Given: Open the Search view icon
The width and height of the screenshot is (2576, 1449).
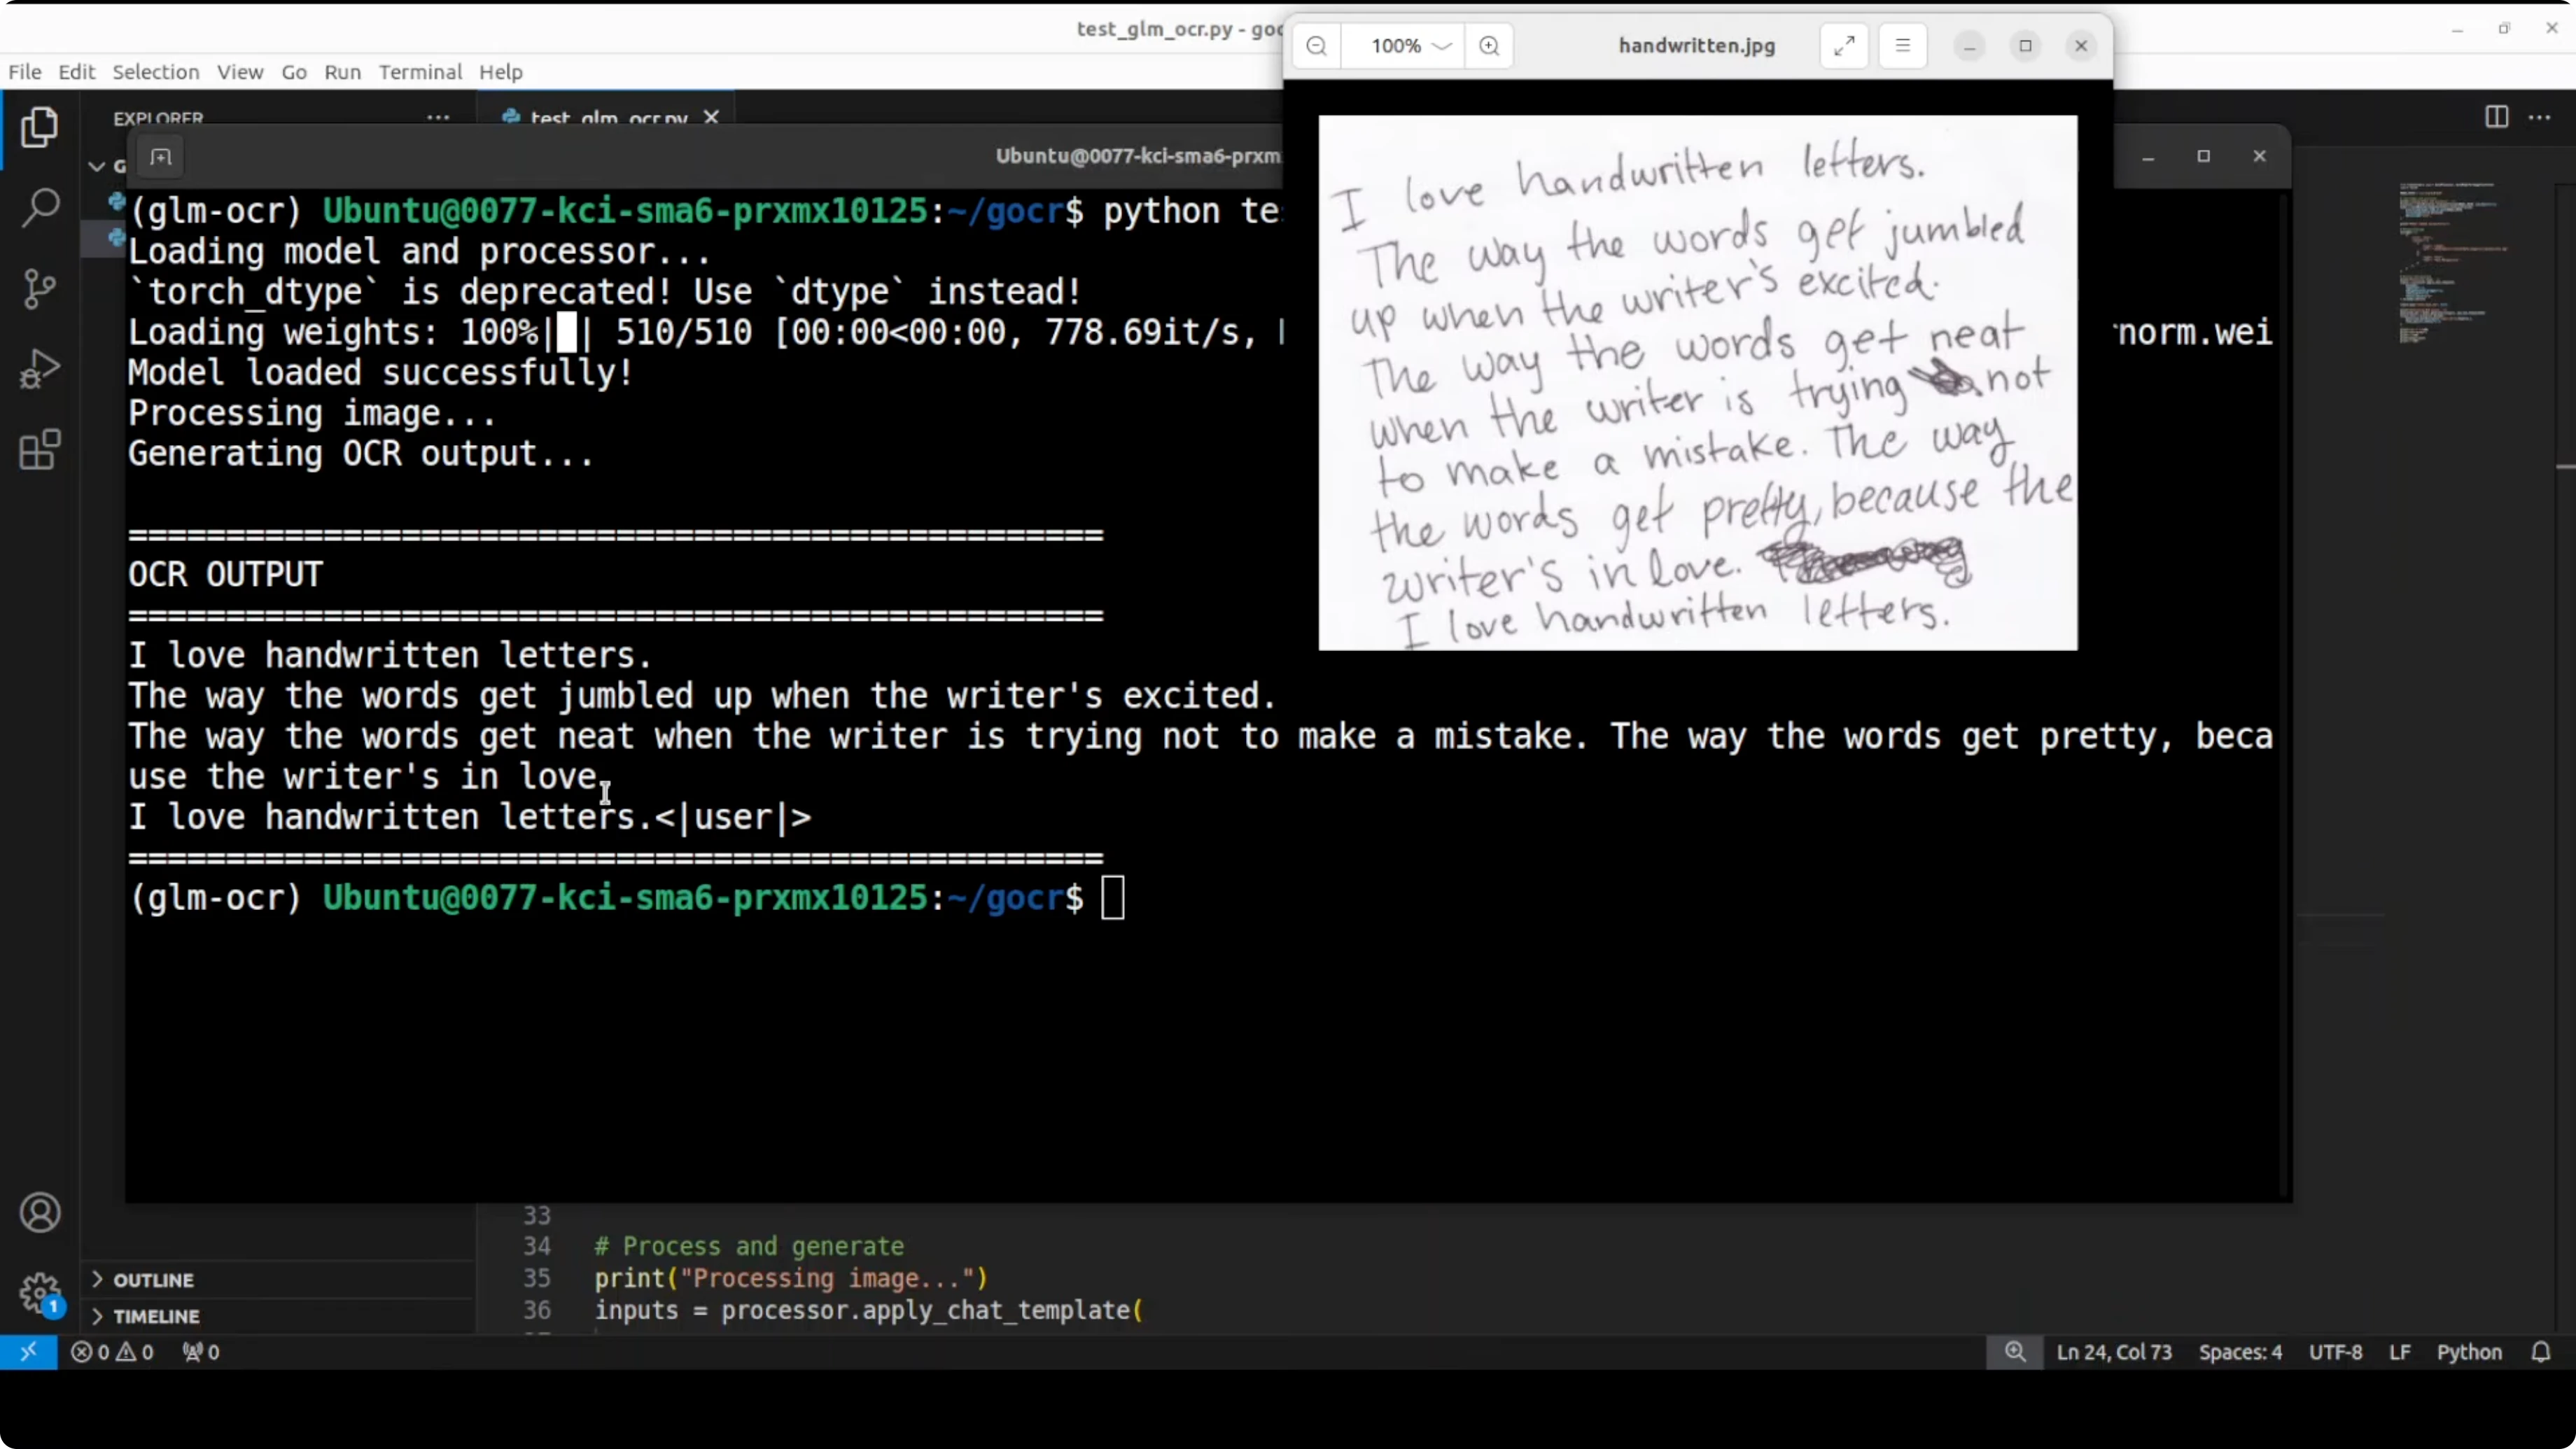Looking at the screenshot, I should click(x=40, y=208).
